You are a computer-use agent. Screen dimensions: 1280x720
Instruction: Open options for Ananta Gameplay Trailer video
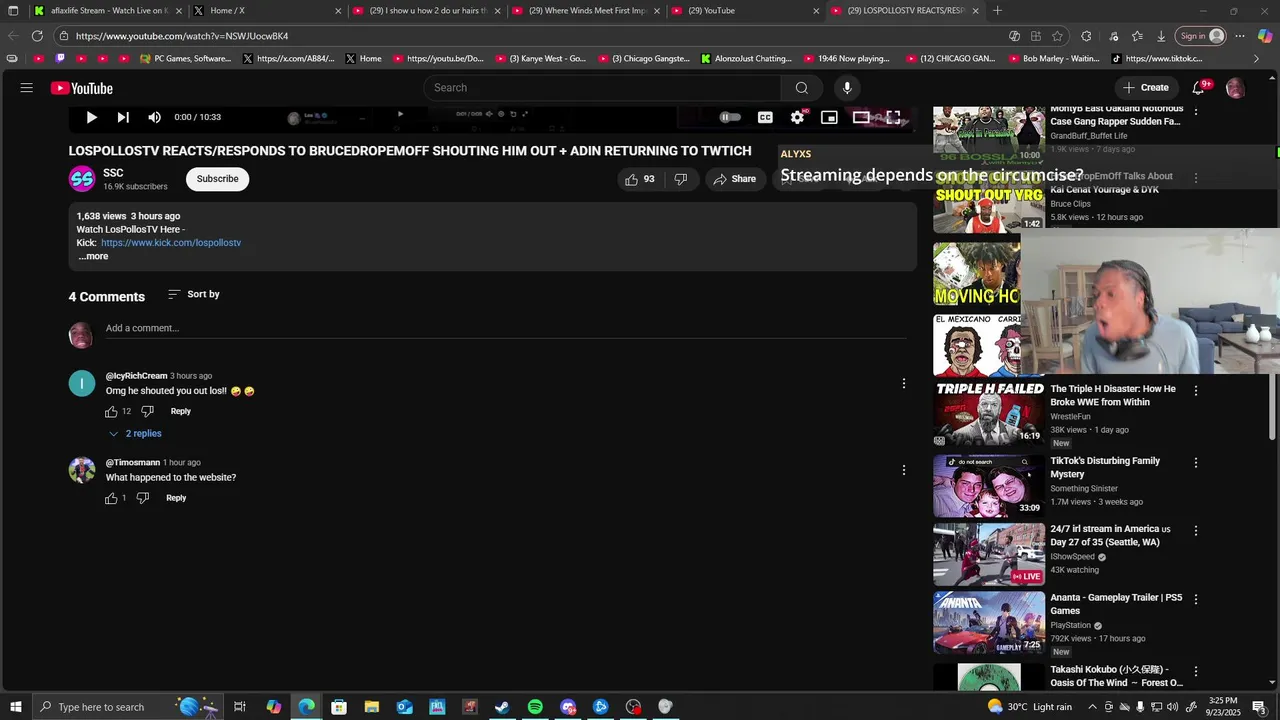pos(1196,599)
